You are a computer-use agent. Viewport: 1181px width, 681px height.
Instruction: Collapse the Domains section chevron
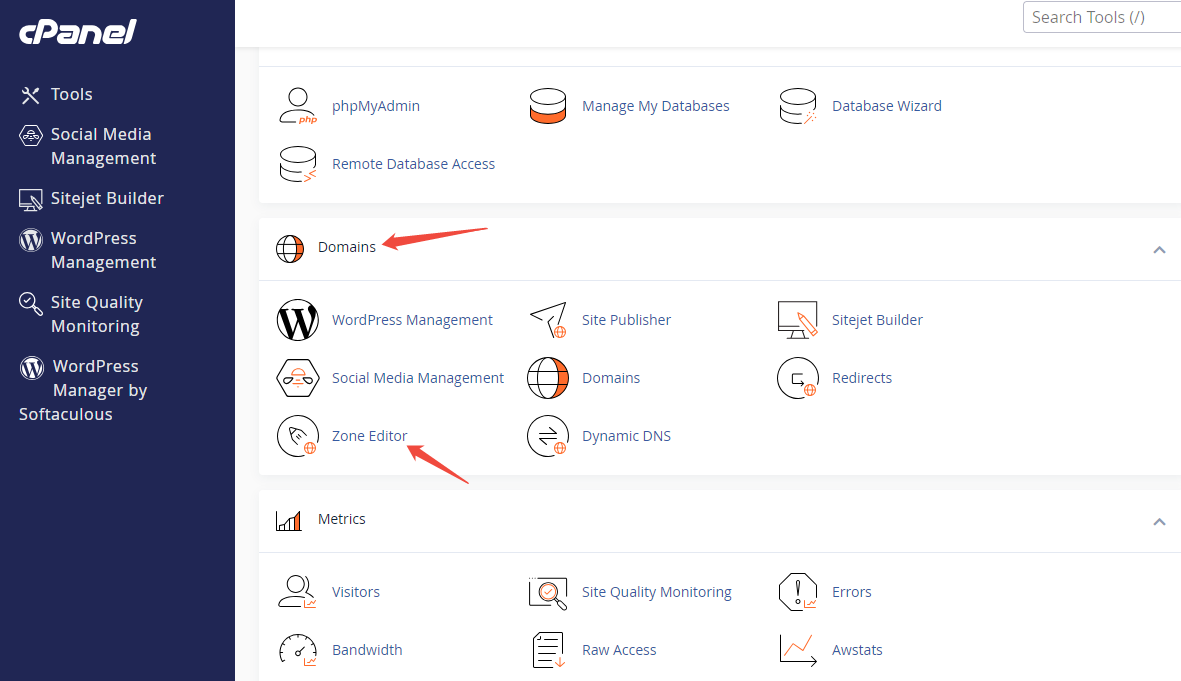[x=1159, y=249]
